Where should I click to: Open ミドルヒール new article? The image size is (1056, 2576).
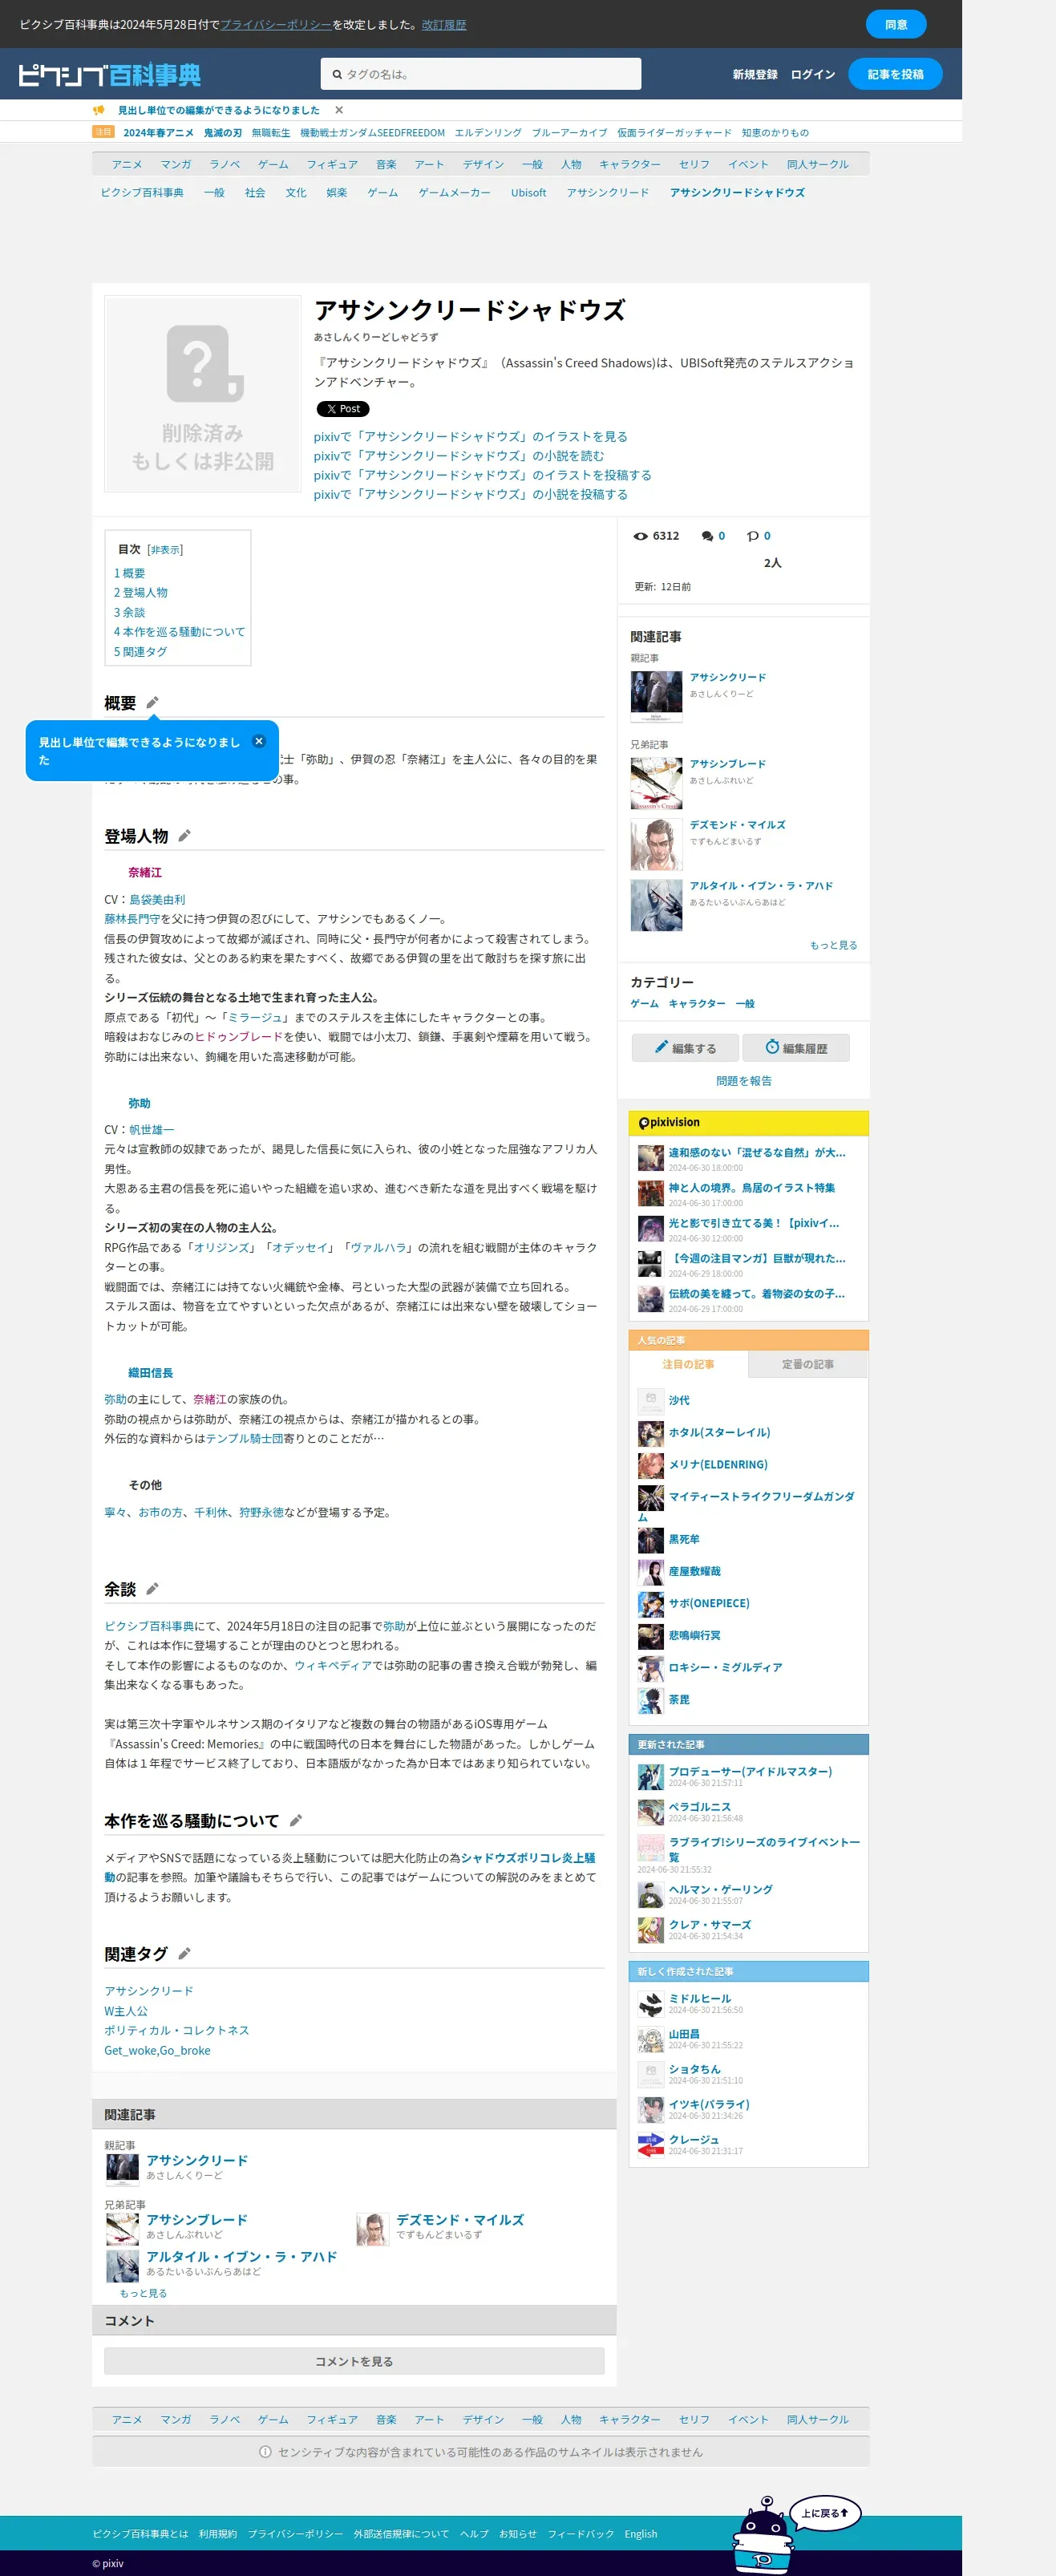(x=700, y=1998)
